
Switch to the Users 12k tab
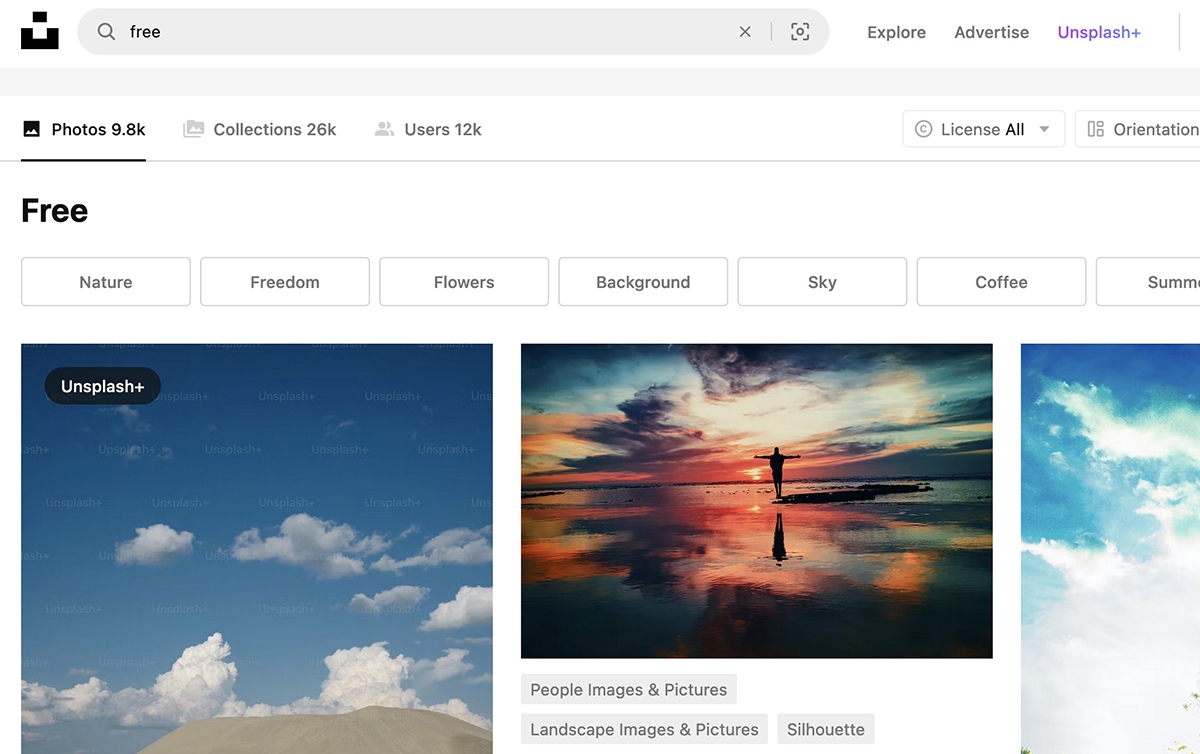pyautogui.click(x=428, y=129)
